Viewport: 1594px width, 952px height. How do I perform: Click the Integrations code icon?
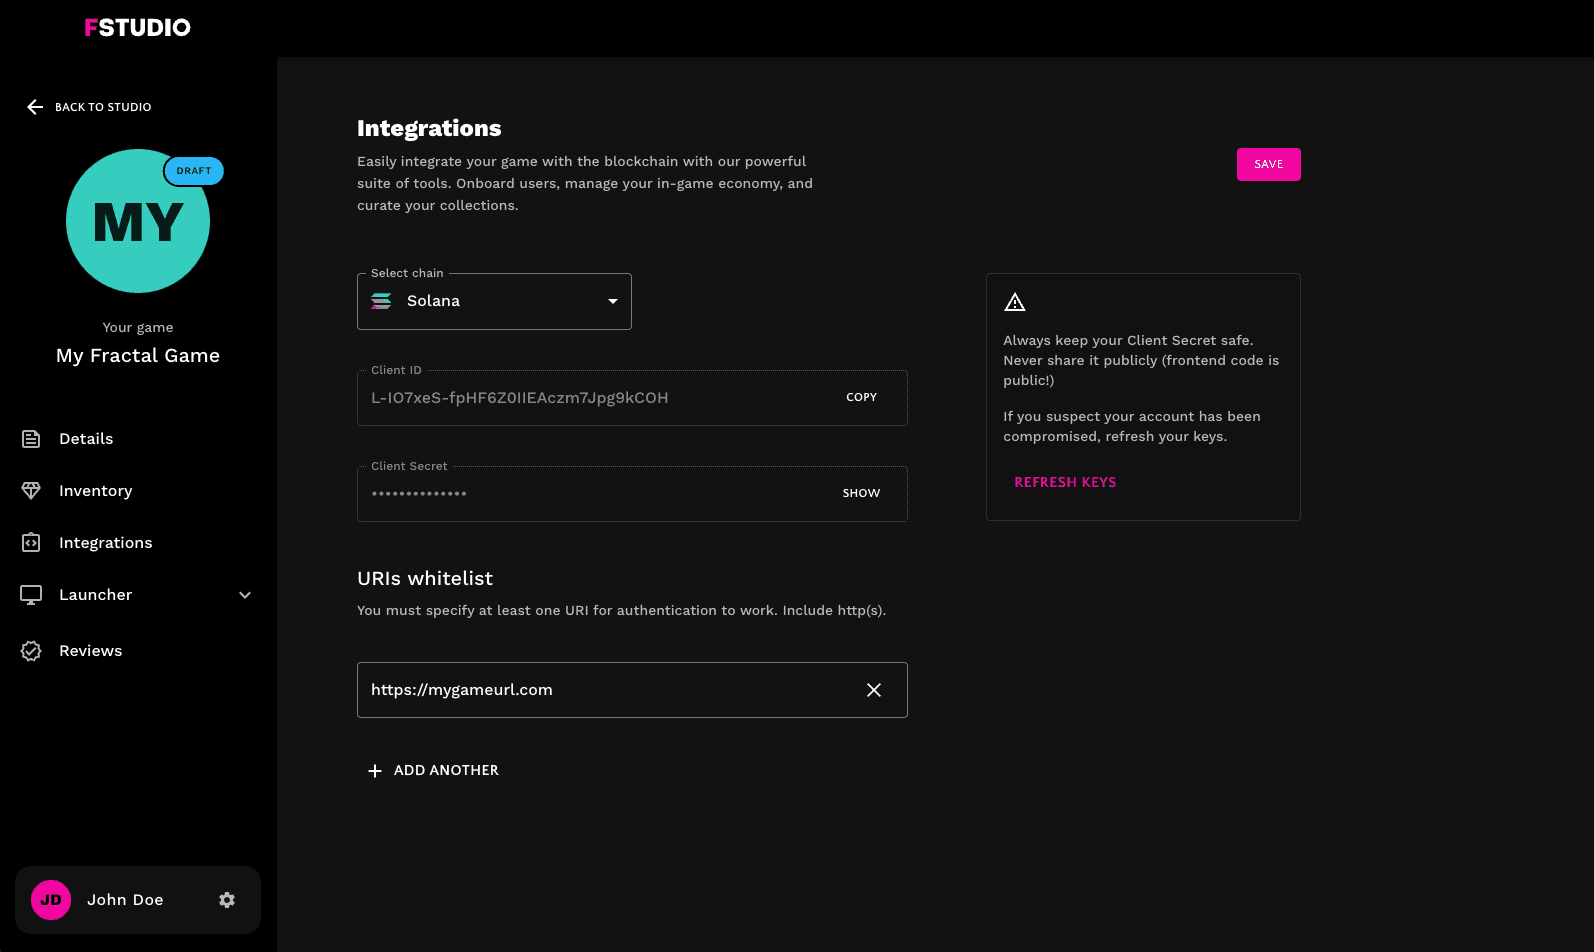pyautogui.click(x=31, y=543)
